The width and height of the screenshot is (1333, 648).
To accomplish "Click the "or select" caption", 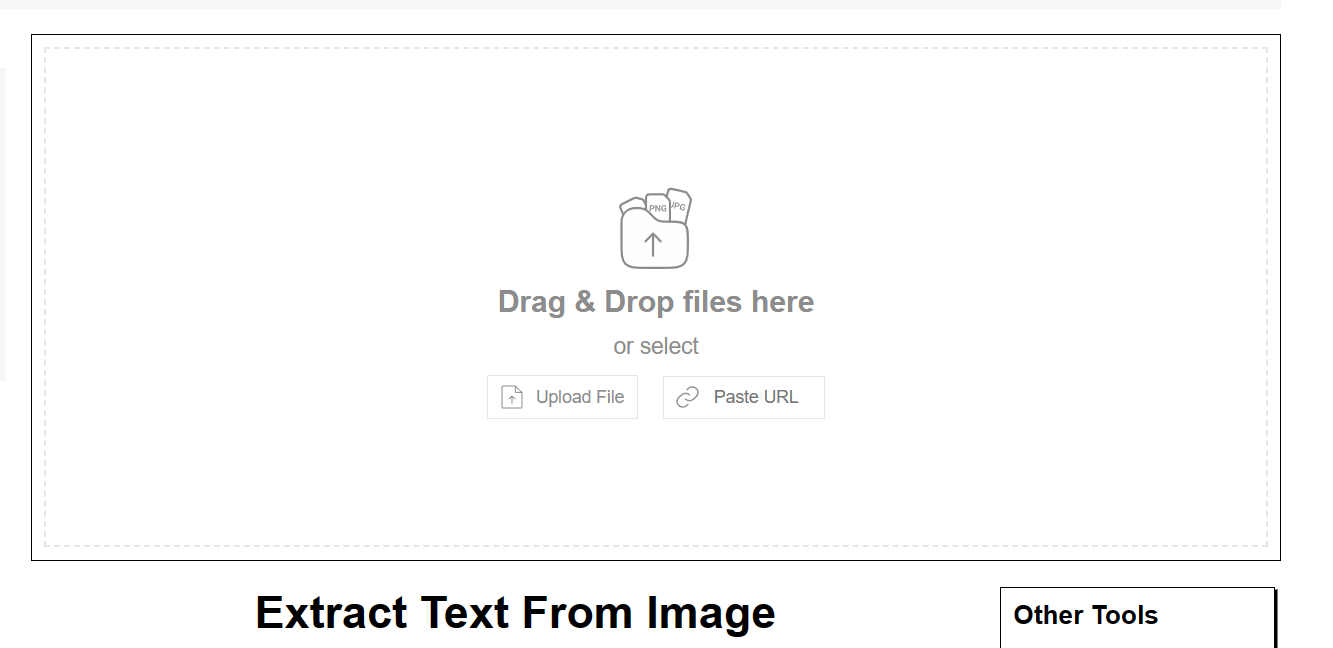I will pyautogui.click(x=656, y=346).
